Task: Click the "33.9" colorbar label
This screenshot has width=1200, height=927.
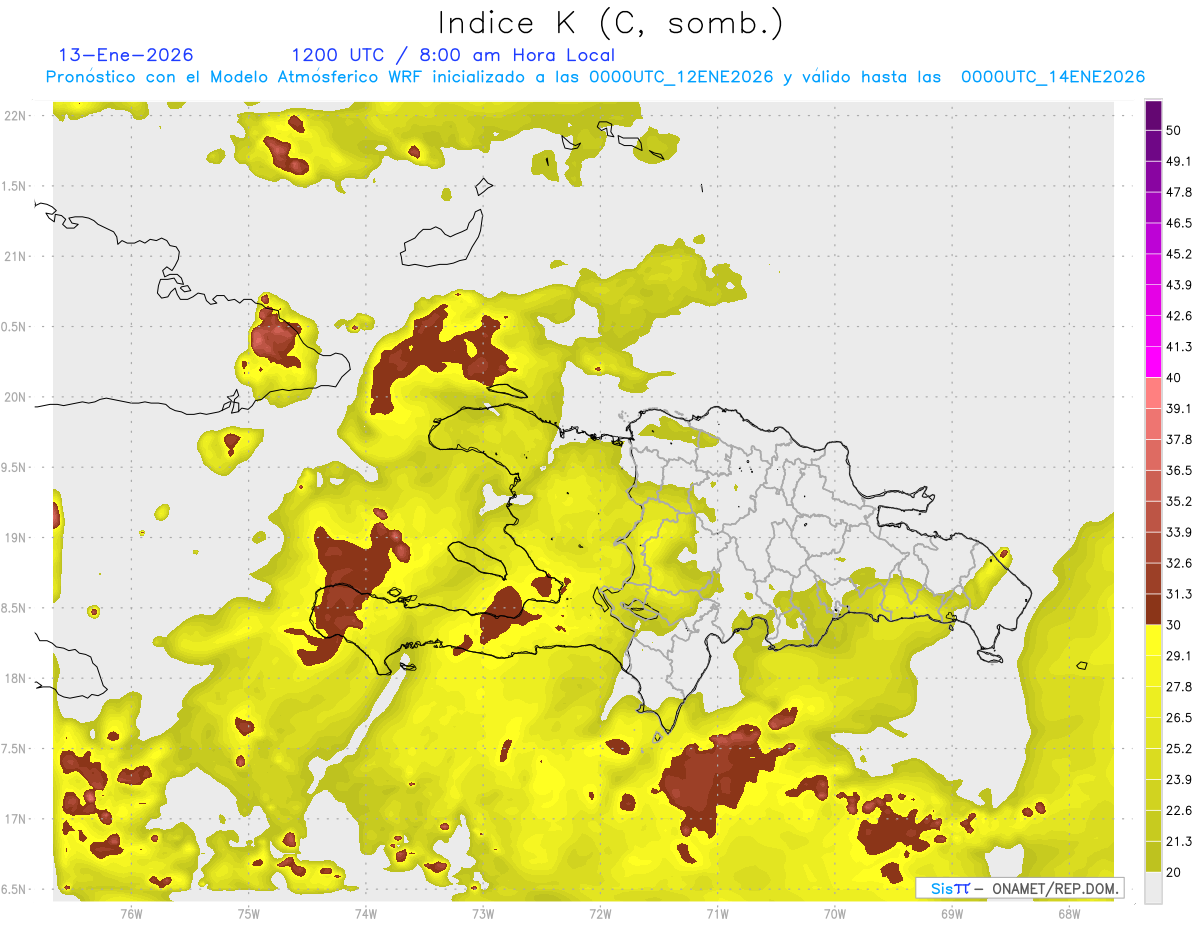Action: [x=1179, y=532]
